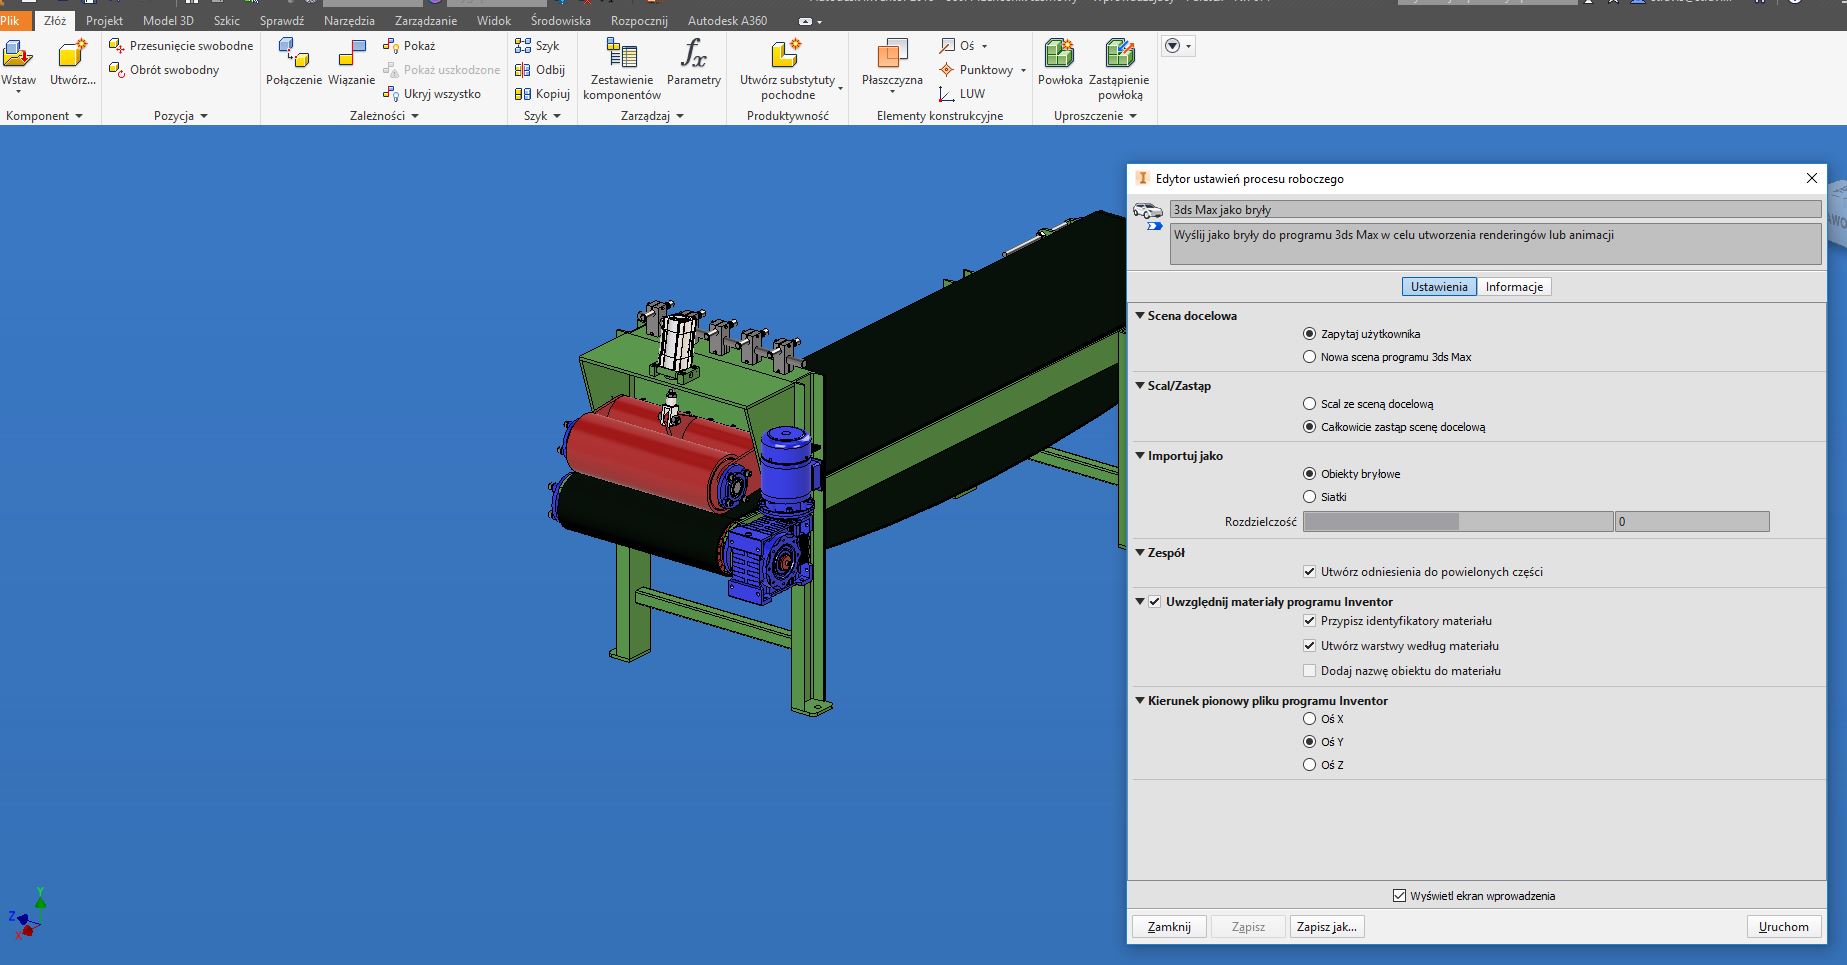
Task: Select the Odbij mirror tool
Action: point(540,70)
